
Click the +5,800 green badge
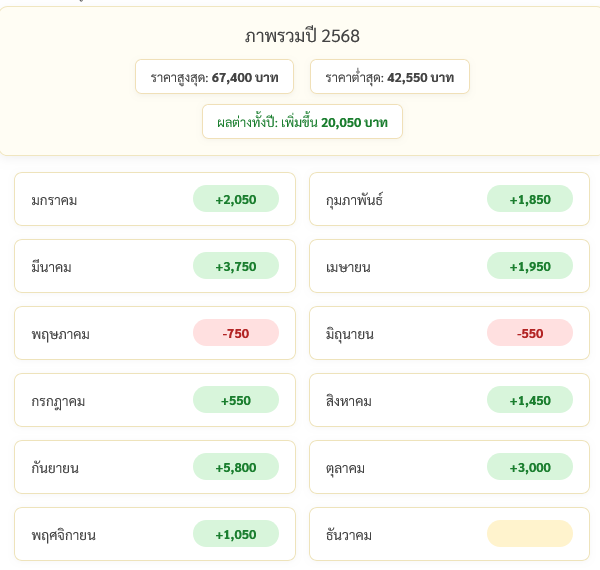pos(235,467)
